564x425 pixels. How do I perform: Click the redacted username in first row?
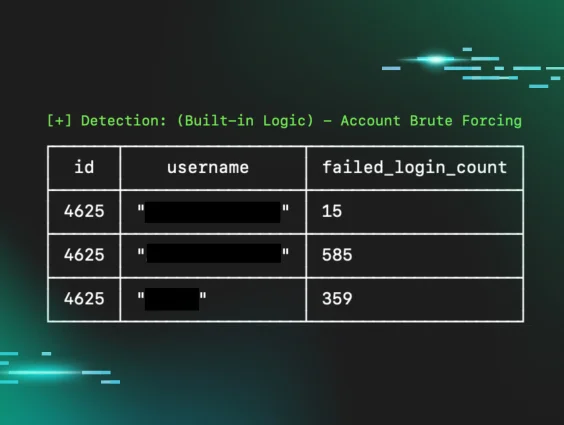pyautogui.click(x=213, y=212)
